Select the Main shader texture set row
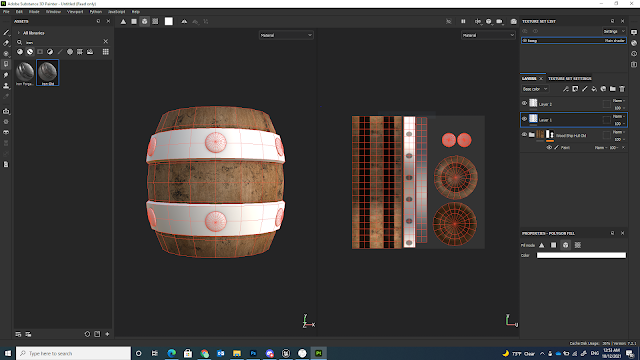Viewport: 640px width, 360px height. 573,40
